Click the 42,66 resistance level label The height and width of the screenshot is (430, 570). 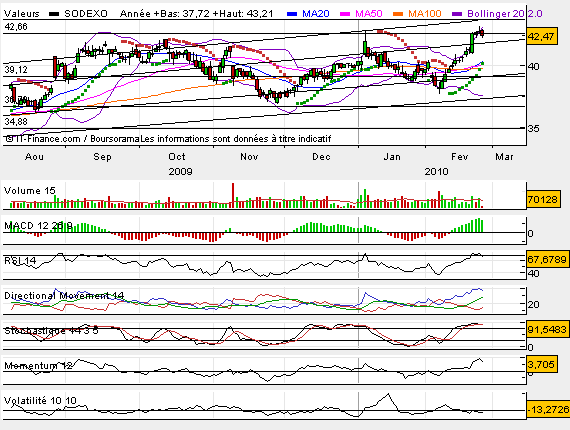tap(16, 27)
